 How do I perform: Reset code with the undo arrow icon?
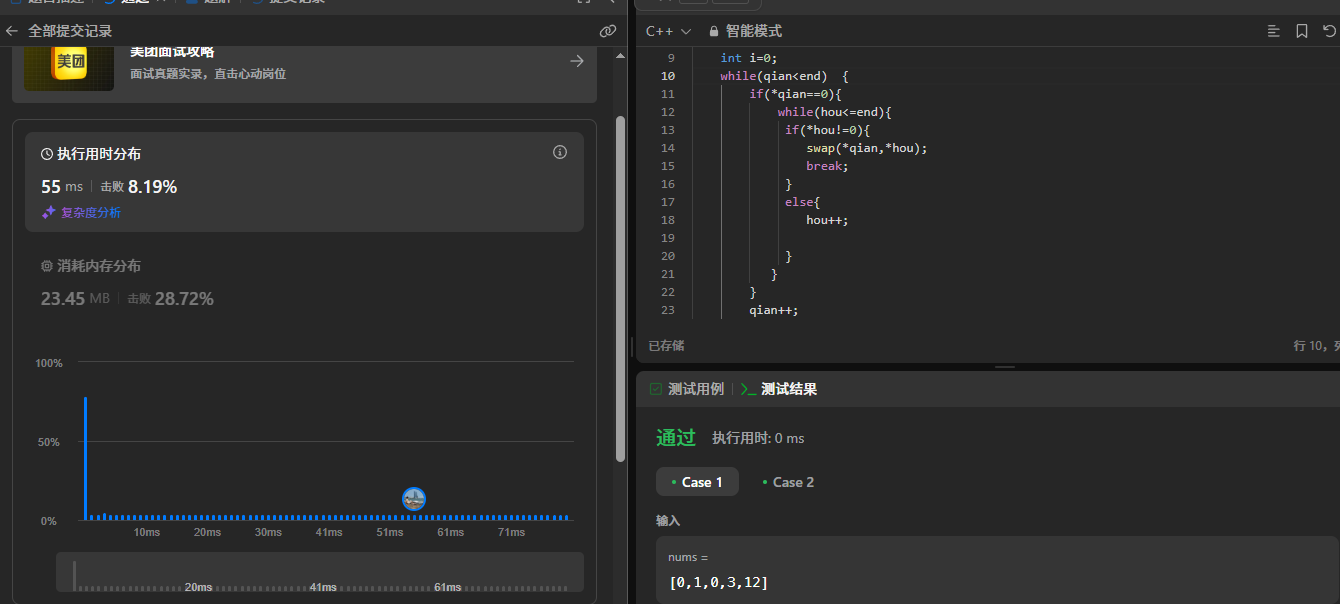pos(1329,31)
